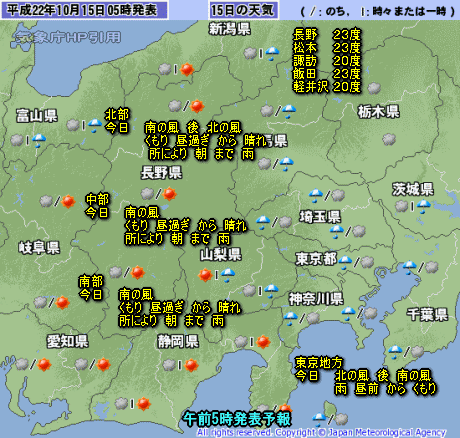This screenshot has width=460, height=438.
Task: Click the lone cloud icon under 栃木県 label
Action: 389,139
